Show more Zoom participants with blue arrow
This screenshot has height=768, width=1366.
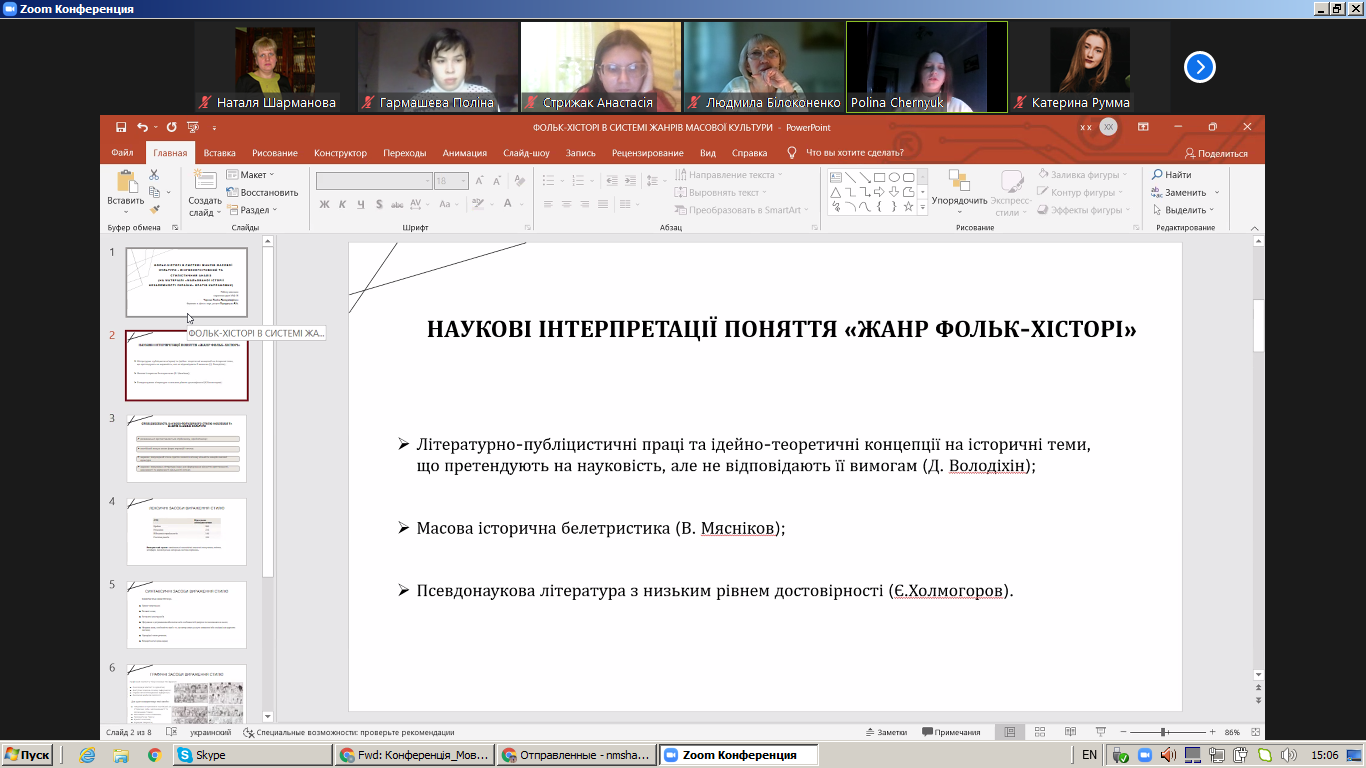(1200, 67)
